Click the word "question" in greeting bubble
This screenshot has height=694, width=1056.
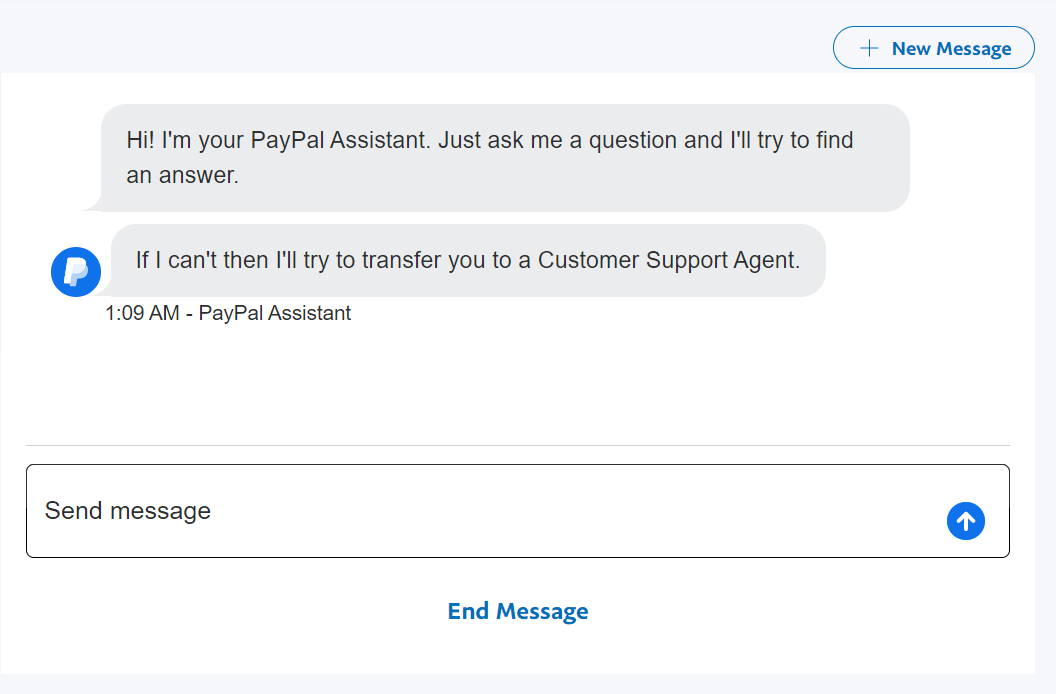(633, 140)
